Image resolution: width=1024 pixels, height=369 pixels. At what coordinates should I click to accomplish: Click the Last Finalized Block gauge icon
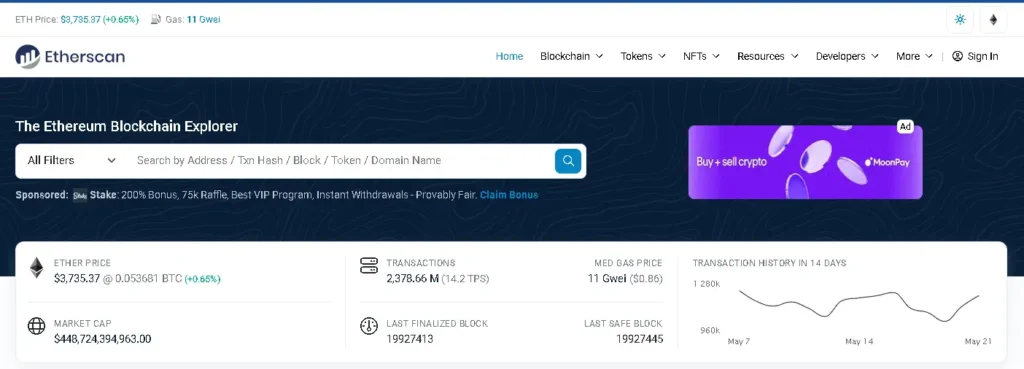pyautogui.click(x=369, y=326)
